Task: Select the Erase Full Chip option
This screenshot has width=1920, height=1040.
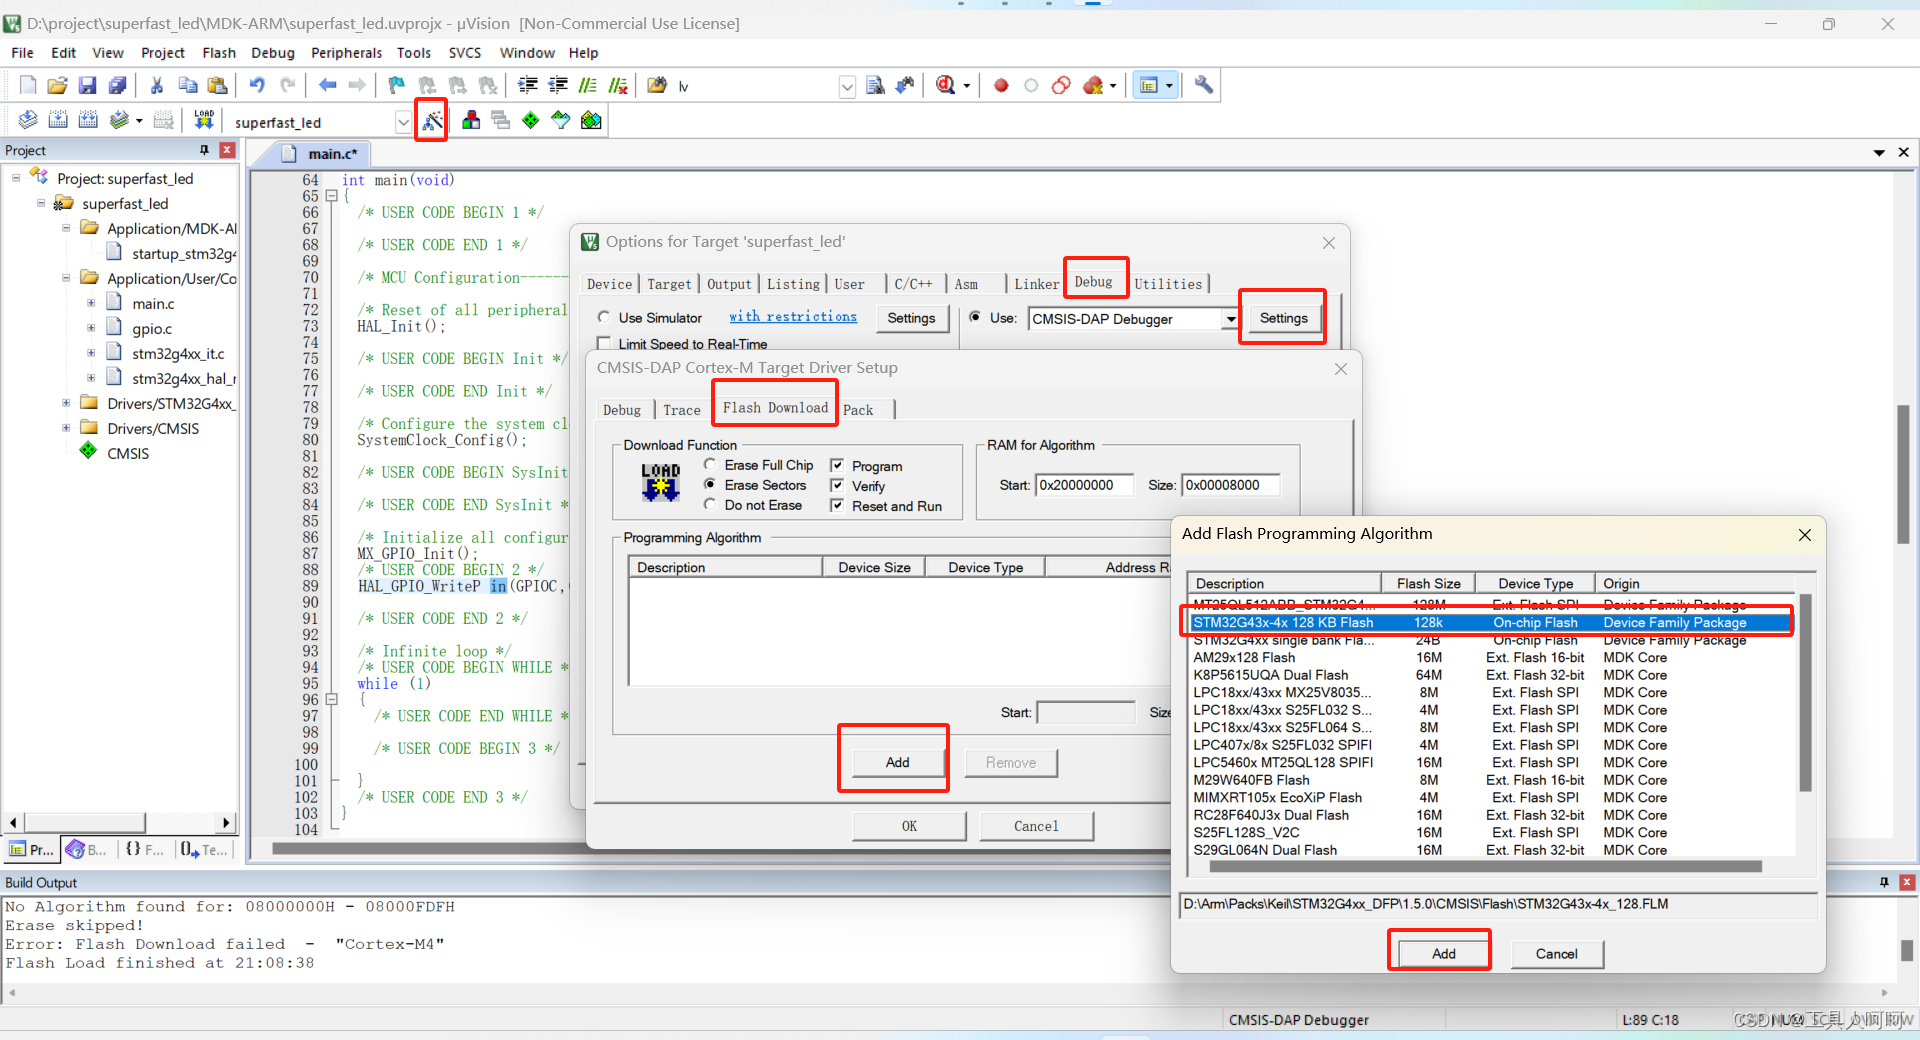Action: click(710, 465)
